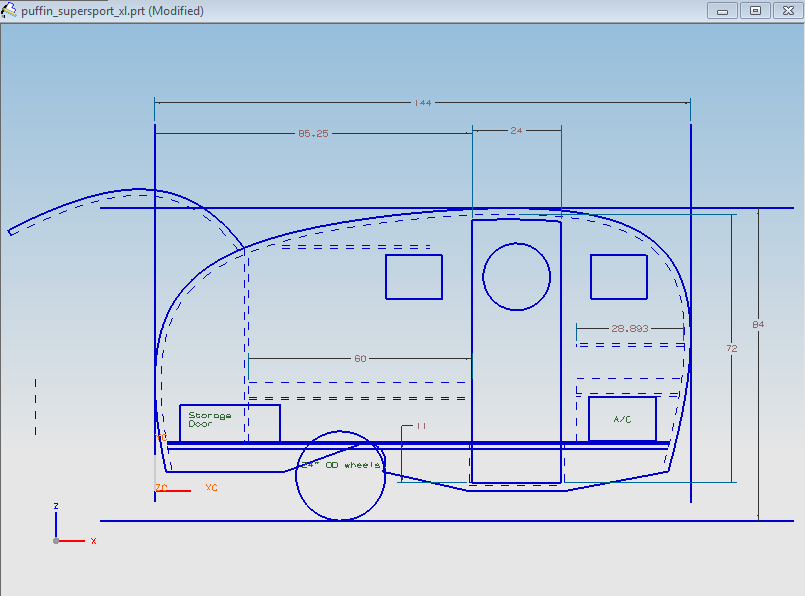Select the 60 dimension value
805x596 pixels.
[360, 358]
